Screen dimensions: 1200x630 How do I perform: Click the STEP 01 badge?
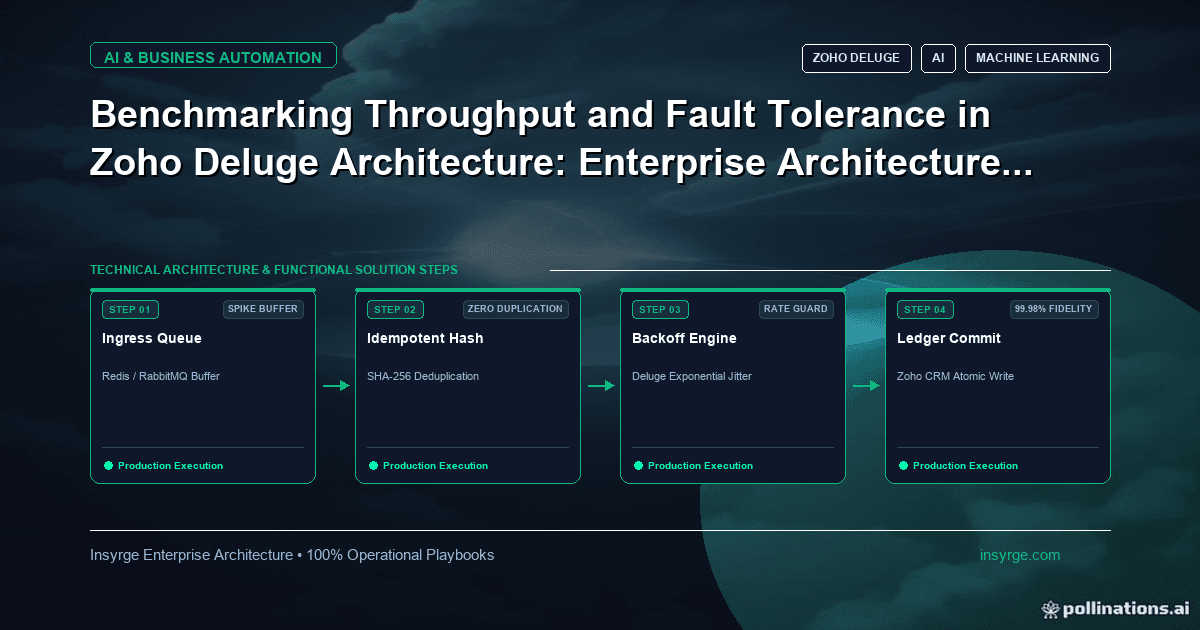click(x=130, y=310)
